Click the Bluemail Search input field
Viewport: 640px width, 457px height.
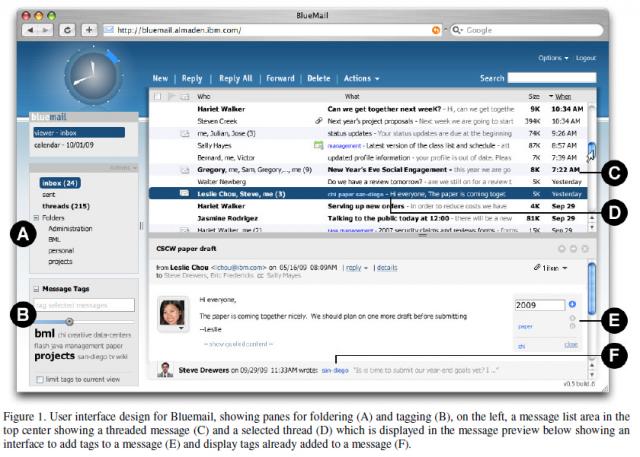point(551,78)
